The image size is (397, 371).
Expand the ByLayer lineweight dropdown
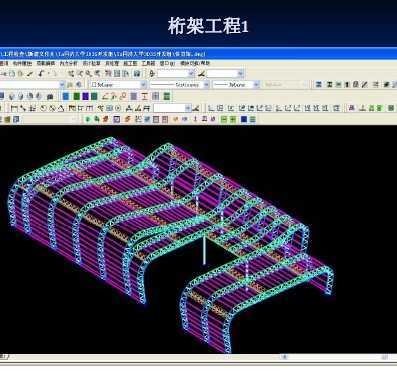click(256, 85)
